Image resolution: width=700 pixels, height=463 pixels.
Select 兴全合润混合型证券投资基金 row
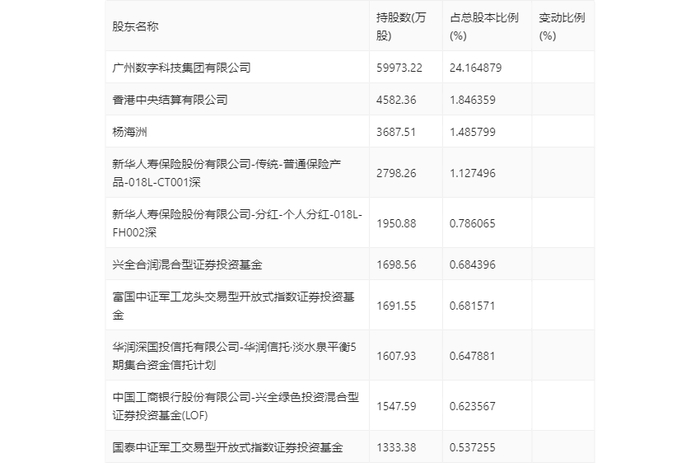click(x=350, y=264)
